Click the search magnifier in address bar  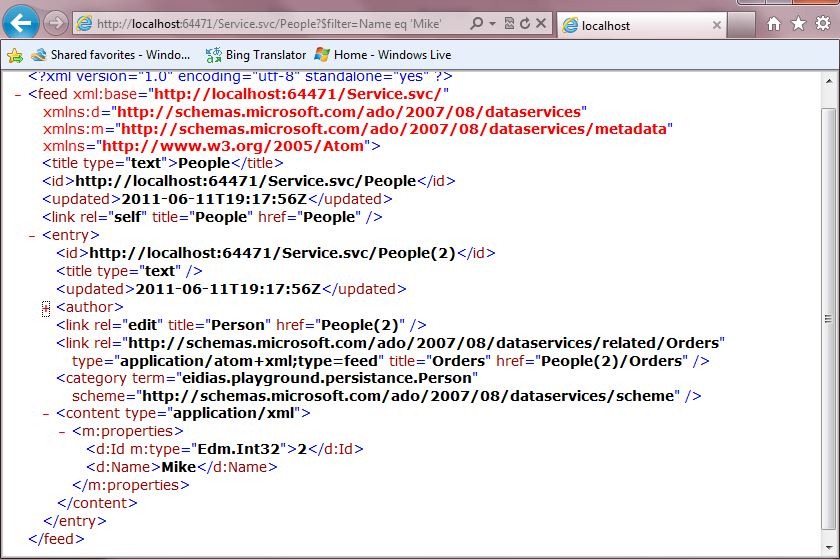click(x=476, y=23)
